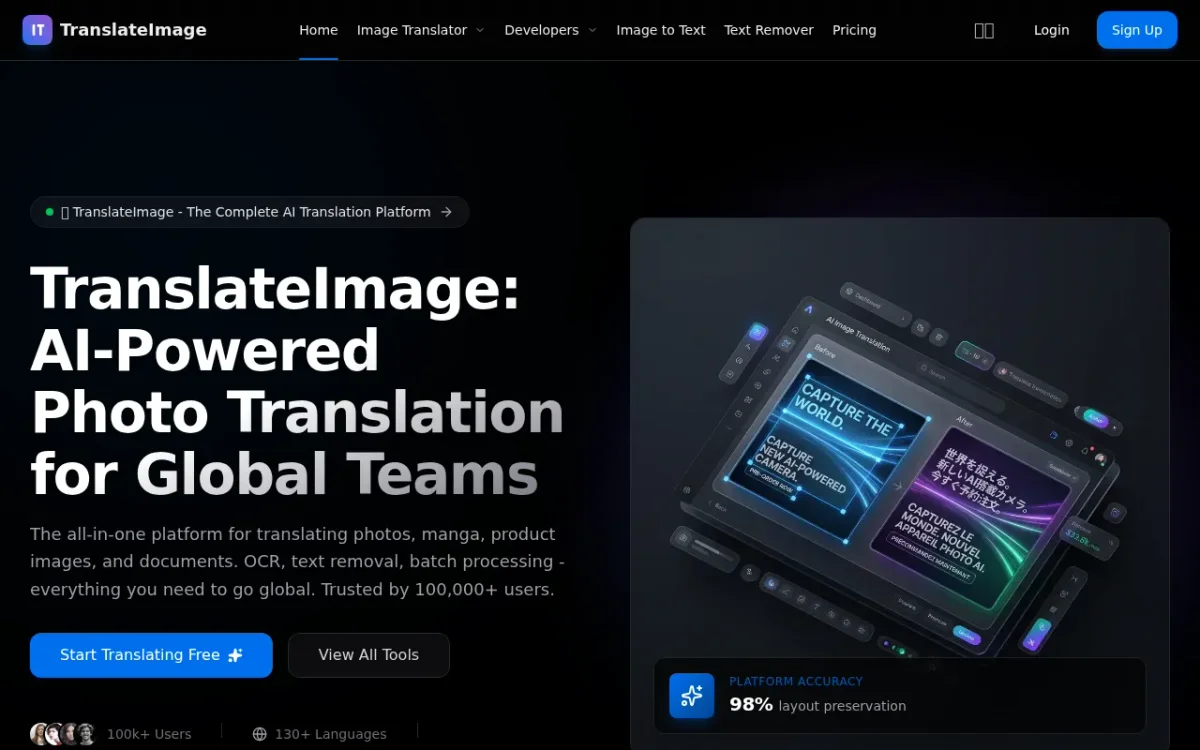Click the globe icon next to 130+ Languages
Screen dimensions: 1200x750
click(x=260, y=734)
